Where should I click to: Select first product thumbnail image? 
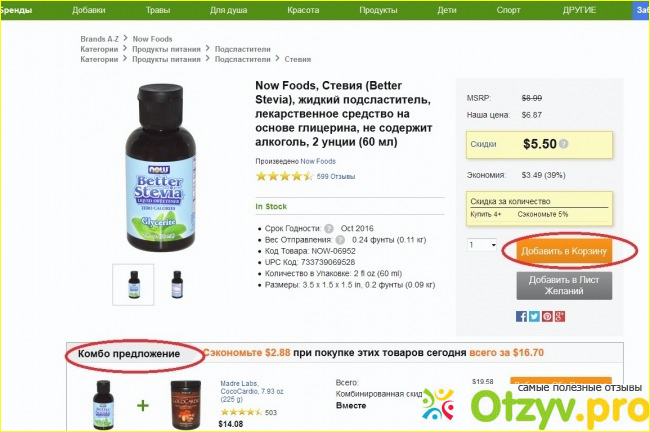pos(133,284)
